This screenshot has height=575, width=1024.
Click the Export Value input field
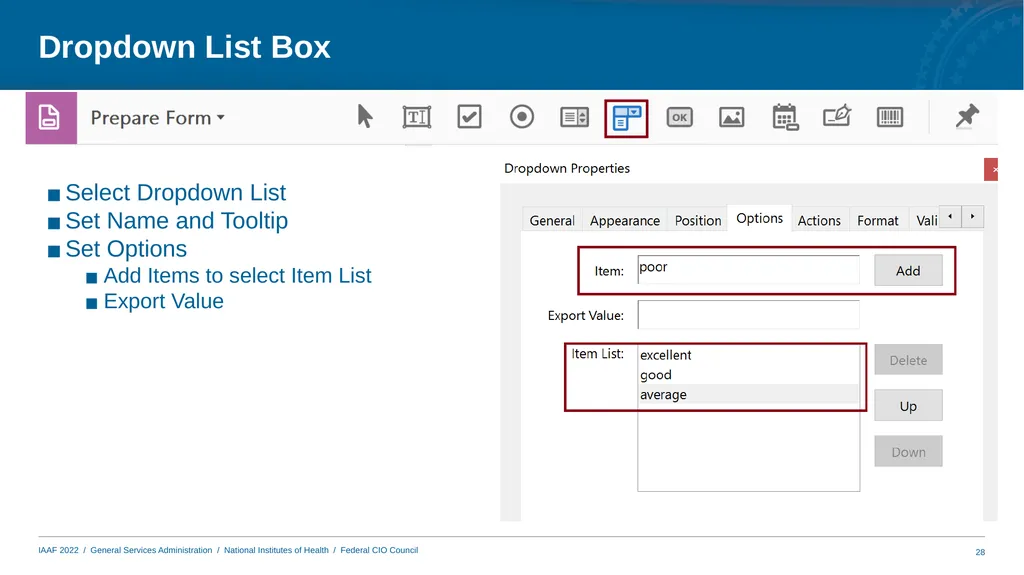(748, 315)
